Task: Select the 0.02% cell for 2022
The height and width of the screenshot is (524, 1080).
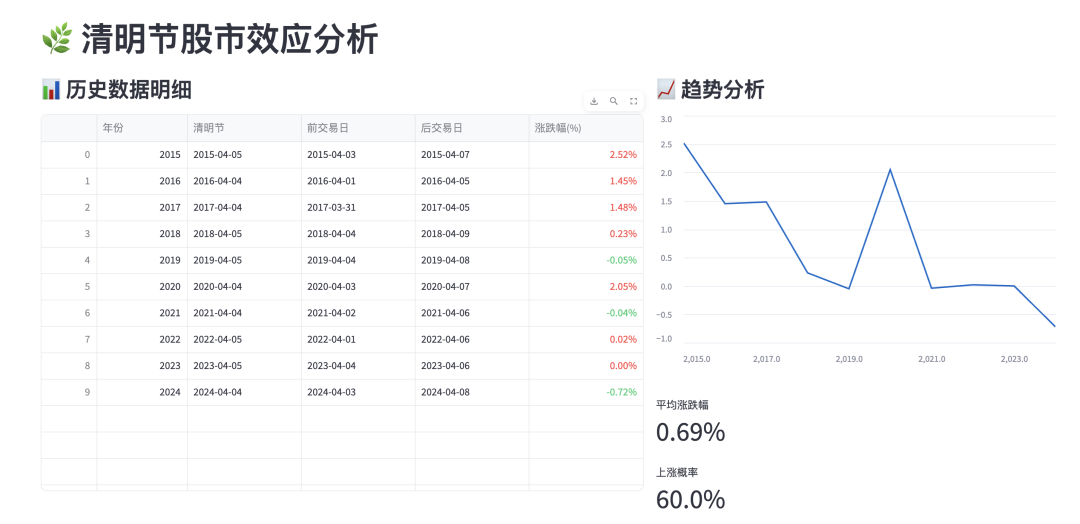Action: tap(586, 339)
